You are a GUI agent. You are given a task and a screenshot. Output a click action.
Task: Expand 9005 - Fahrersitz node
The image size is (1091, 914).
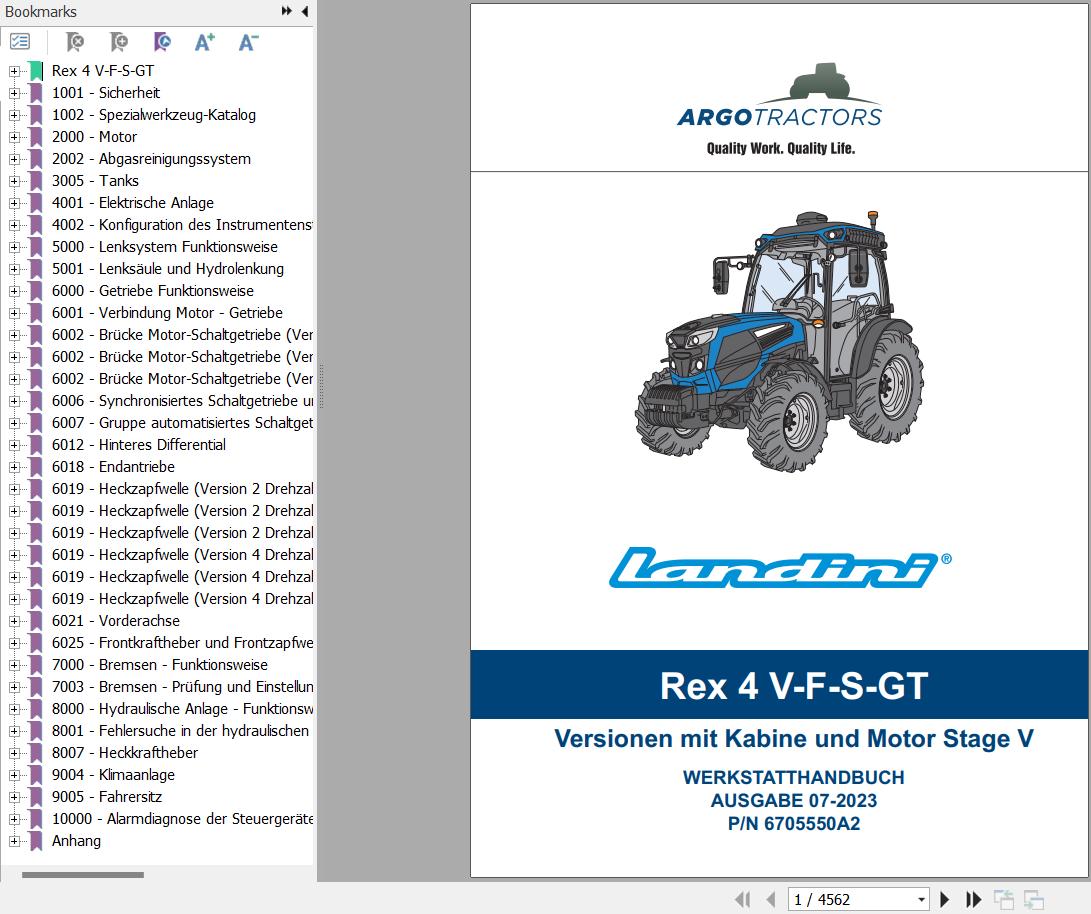(x=14, y=797)
